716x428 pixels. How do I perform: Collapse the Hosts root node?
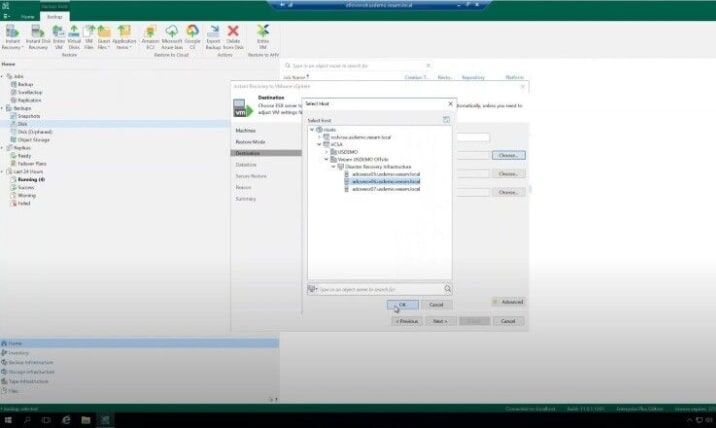pos(312,130)
